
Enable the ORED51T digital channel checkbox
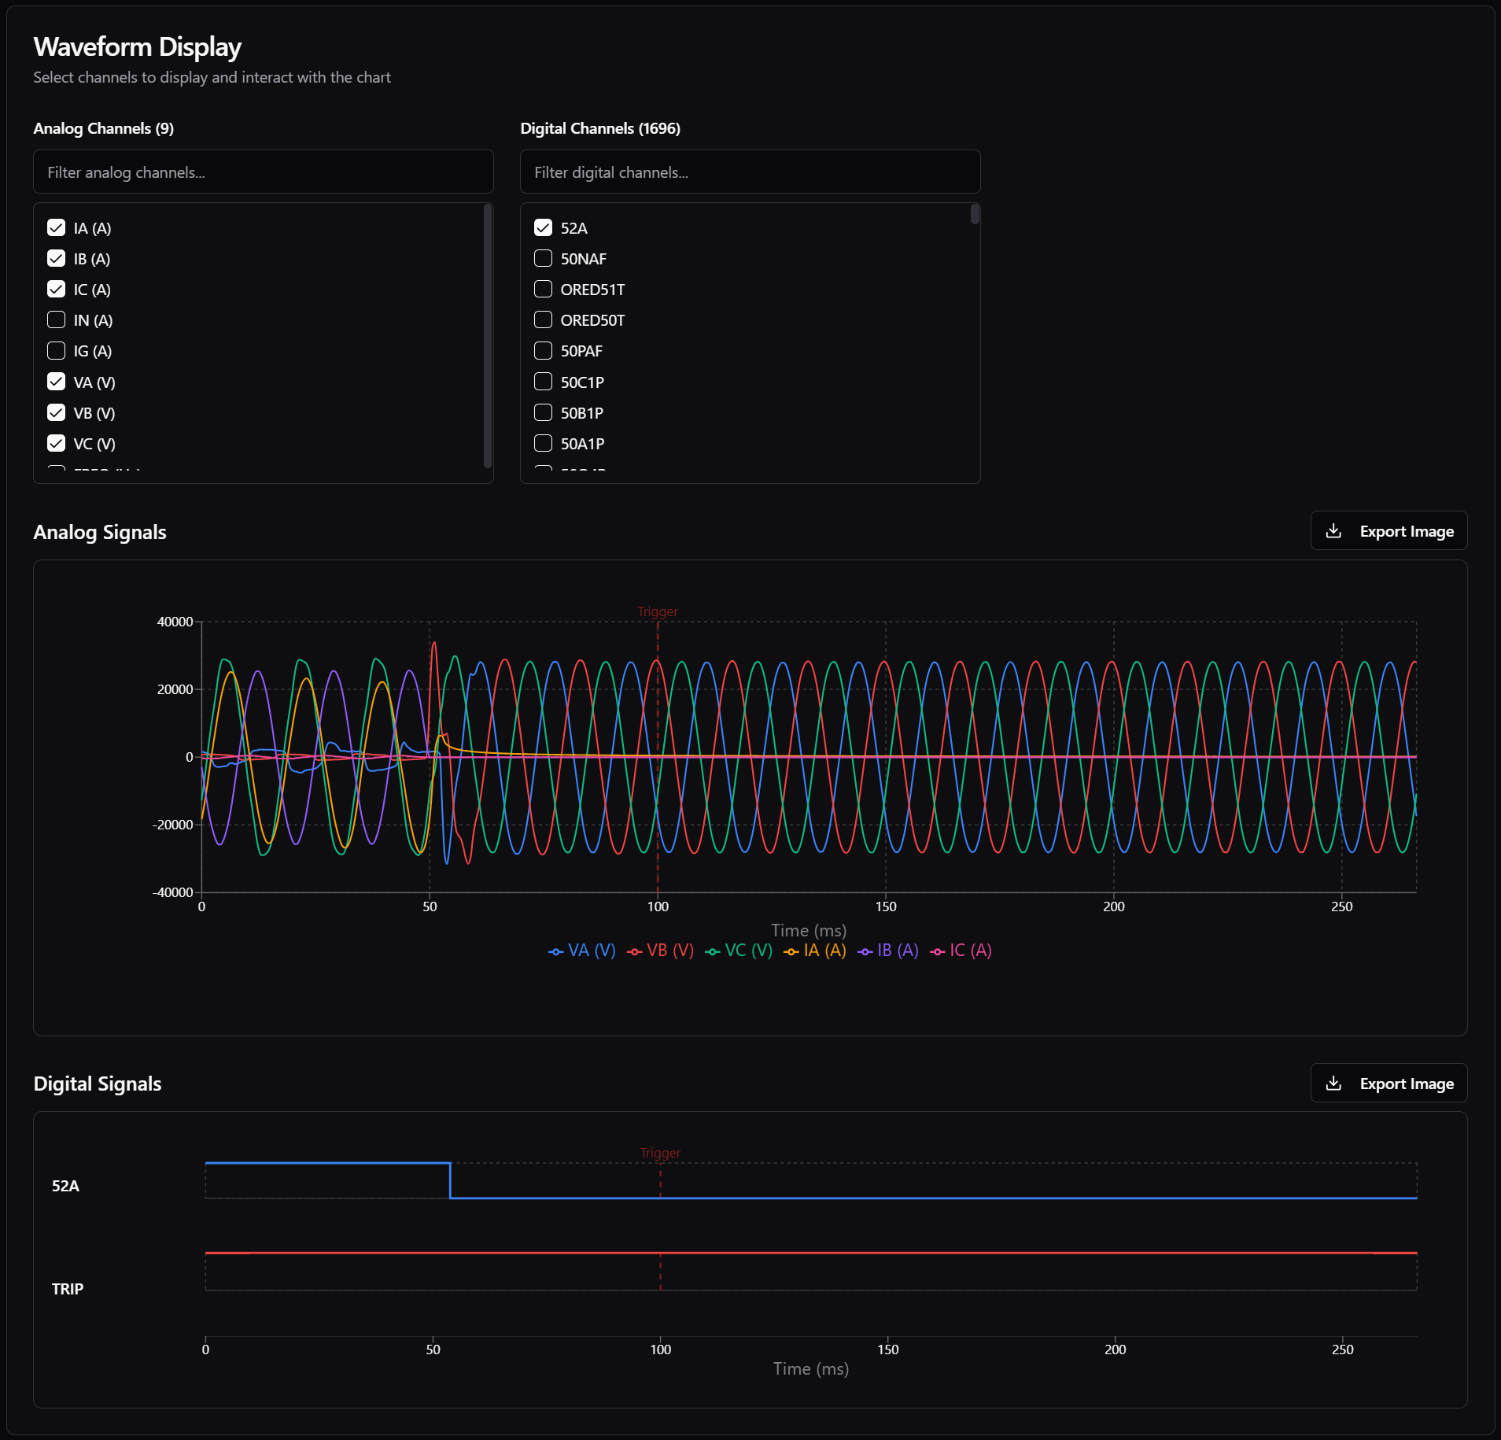543,289
